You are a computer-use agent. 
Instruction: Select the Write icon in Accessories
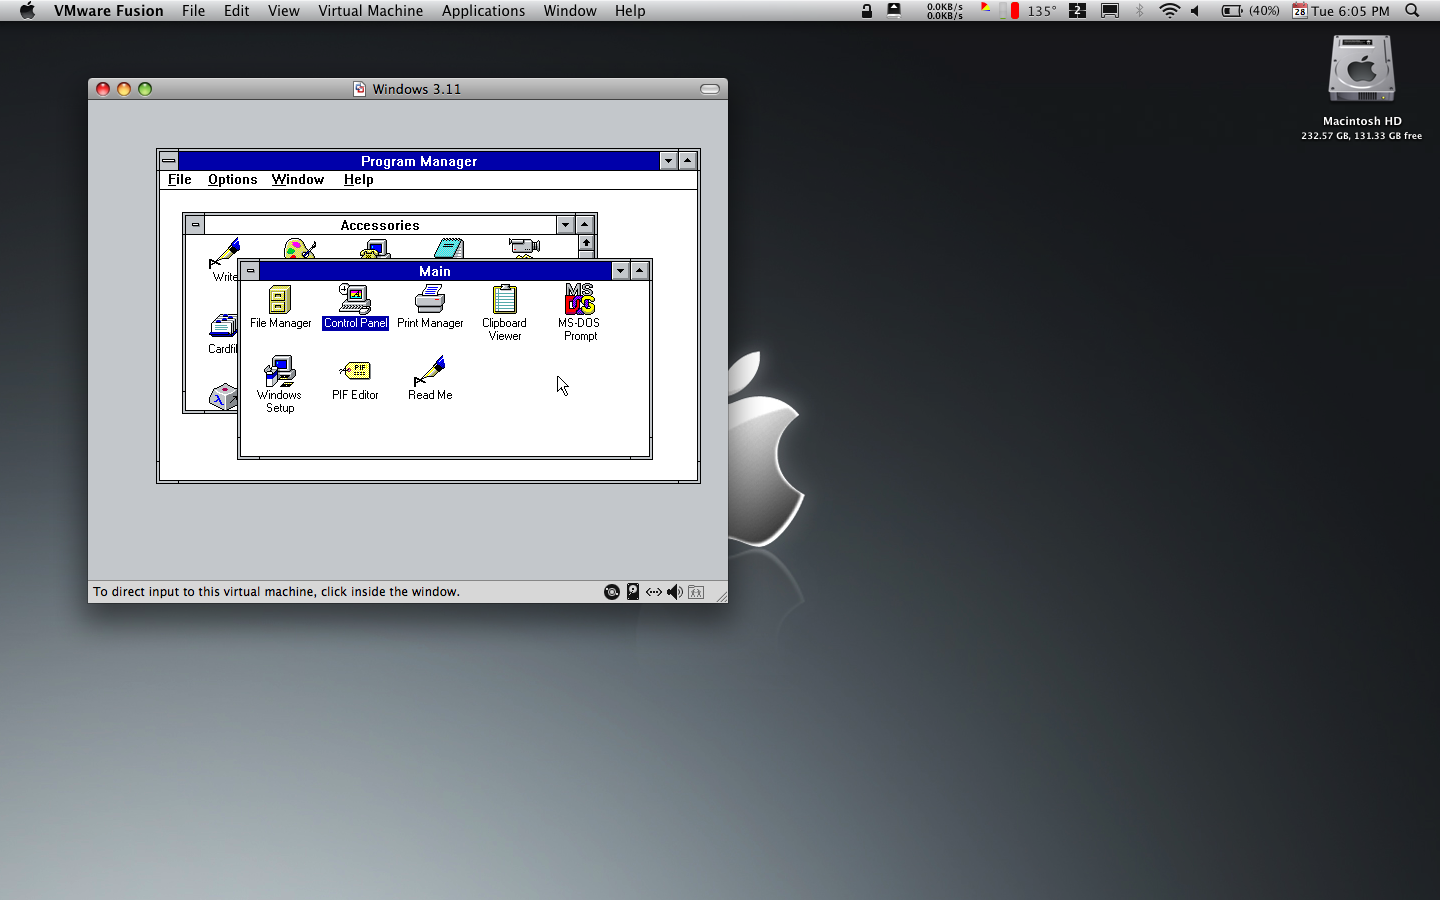coord(225,259)
